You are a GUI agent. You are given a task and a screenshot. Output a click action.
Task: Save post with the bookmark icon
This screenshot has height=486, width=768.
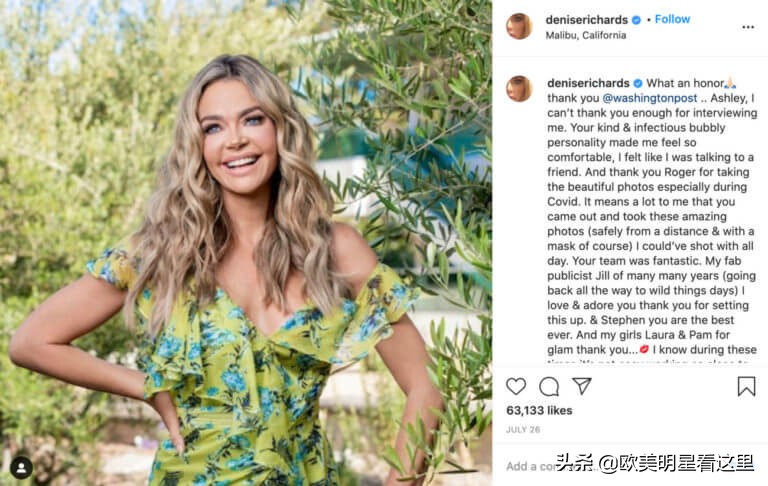tap(746, 386)
